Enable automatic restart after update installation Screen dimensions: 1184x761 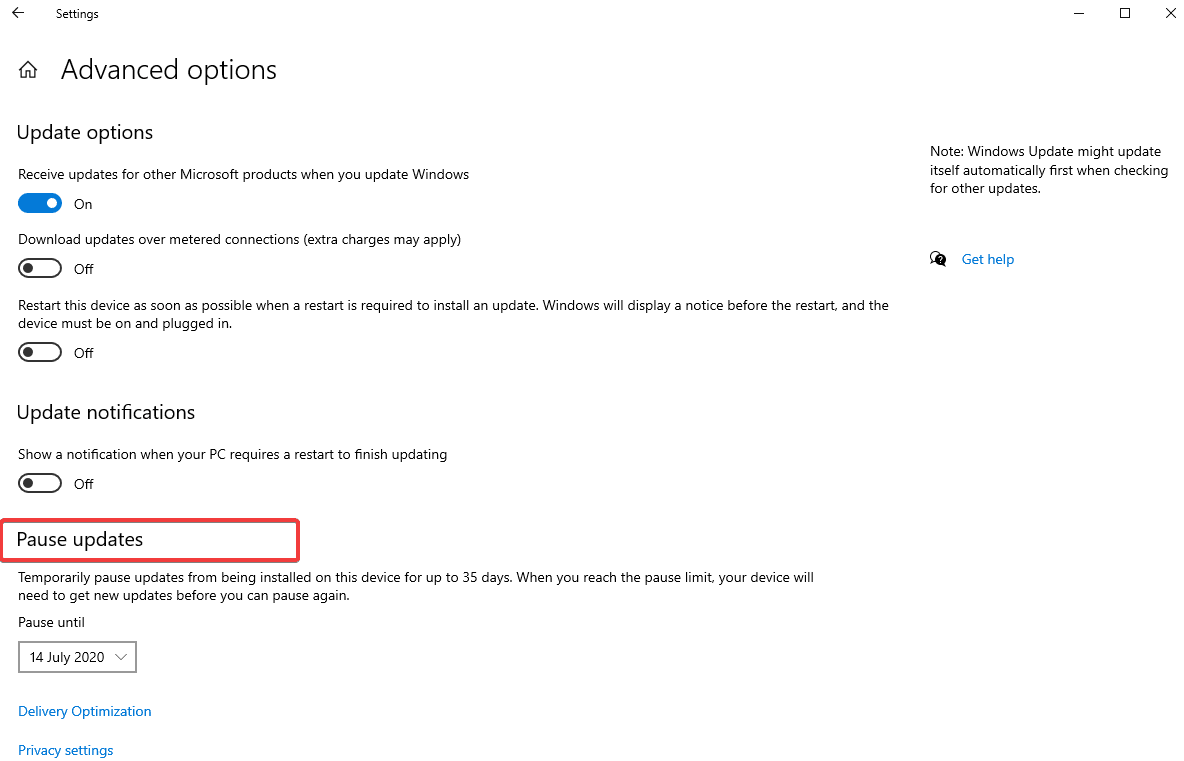coord(39,351)
